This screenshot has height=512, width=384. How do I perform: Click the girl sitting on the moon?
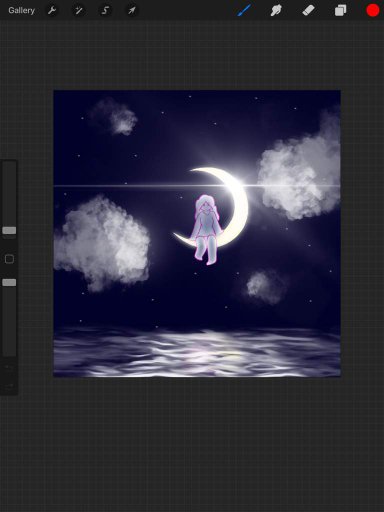point(206,230)
